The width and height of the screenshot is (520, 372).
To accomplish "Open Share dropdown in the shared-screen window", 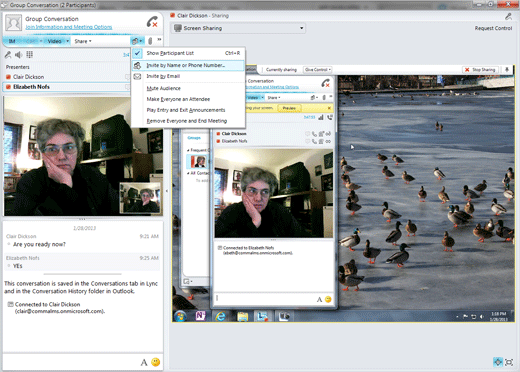I will (274, 98).
